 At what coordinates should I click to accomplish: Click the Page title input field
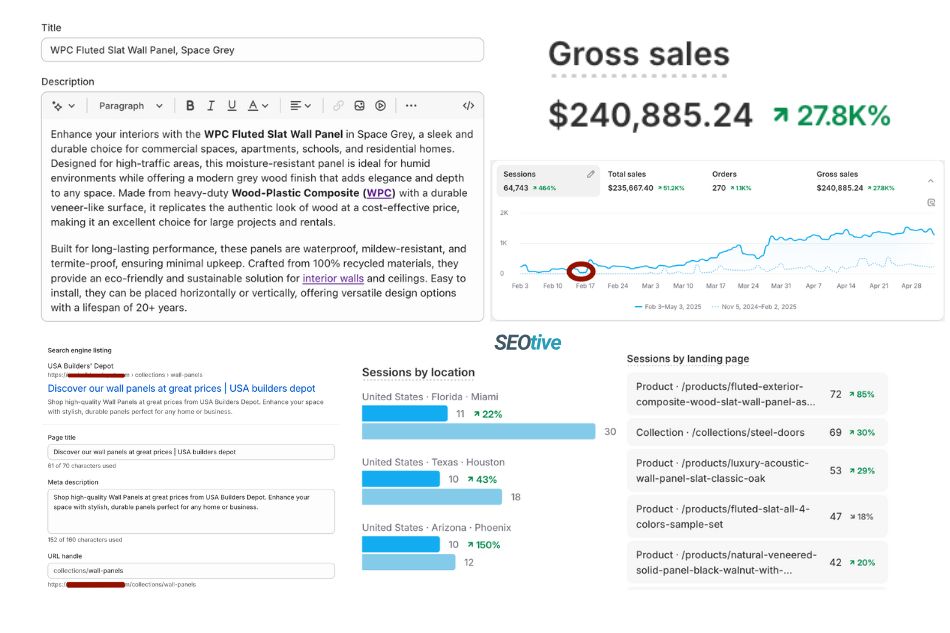pos(191,452)
